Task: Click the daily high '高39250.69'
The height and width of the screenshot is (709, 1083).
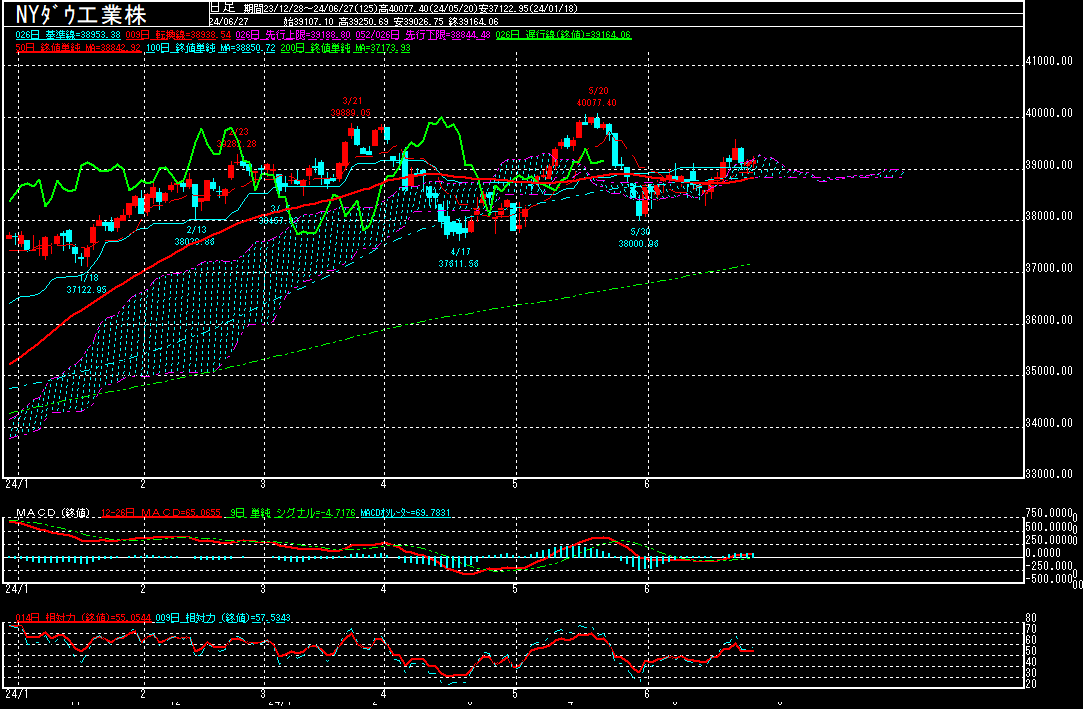Action: tap(363, 21)
